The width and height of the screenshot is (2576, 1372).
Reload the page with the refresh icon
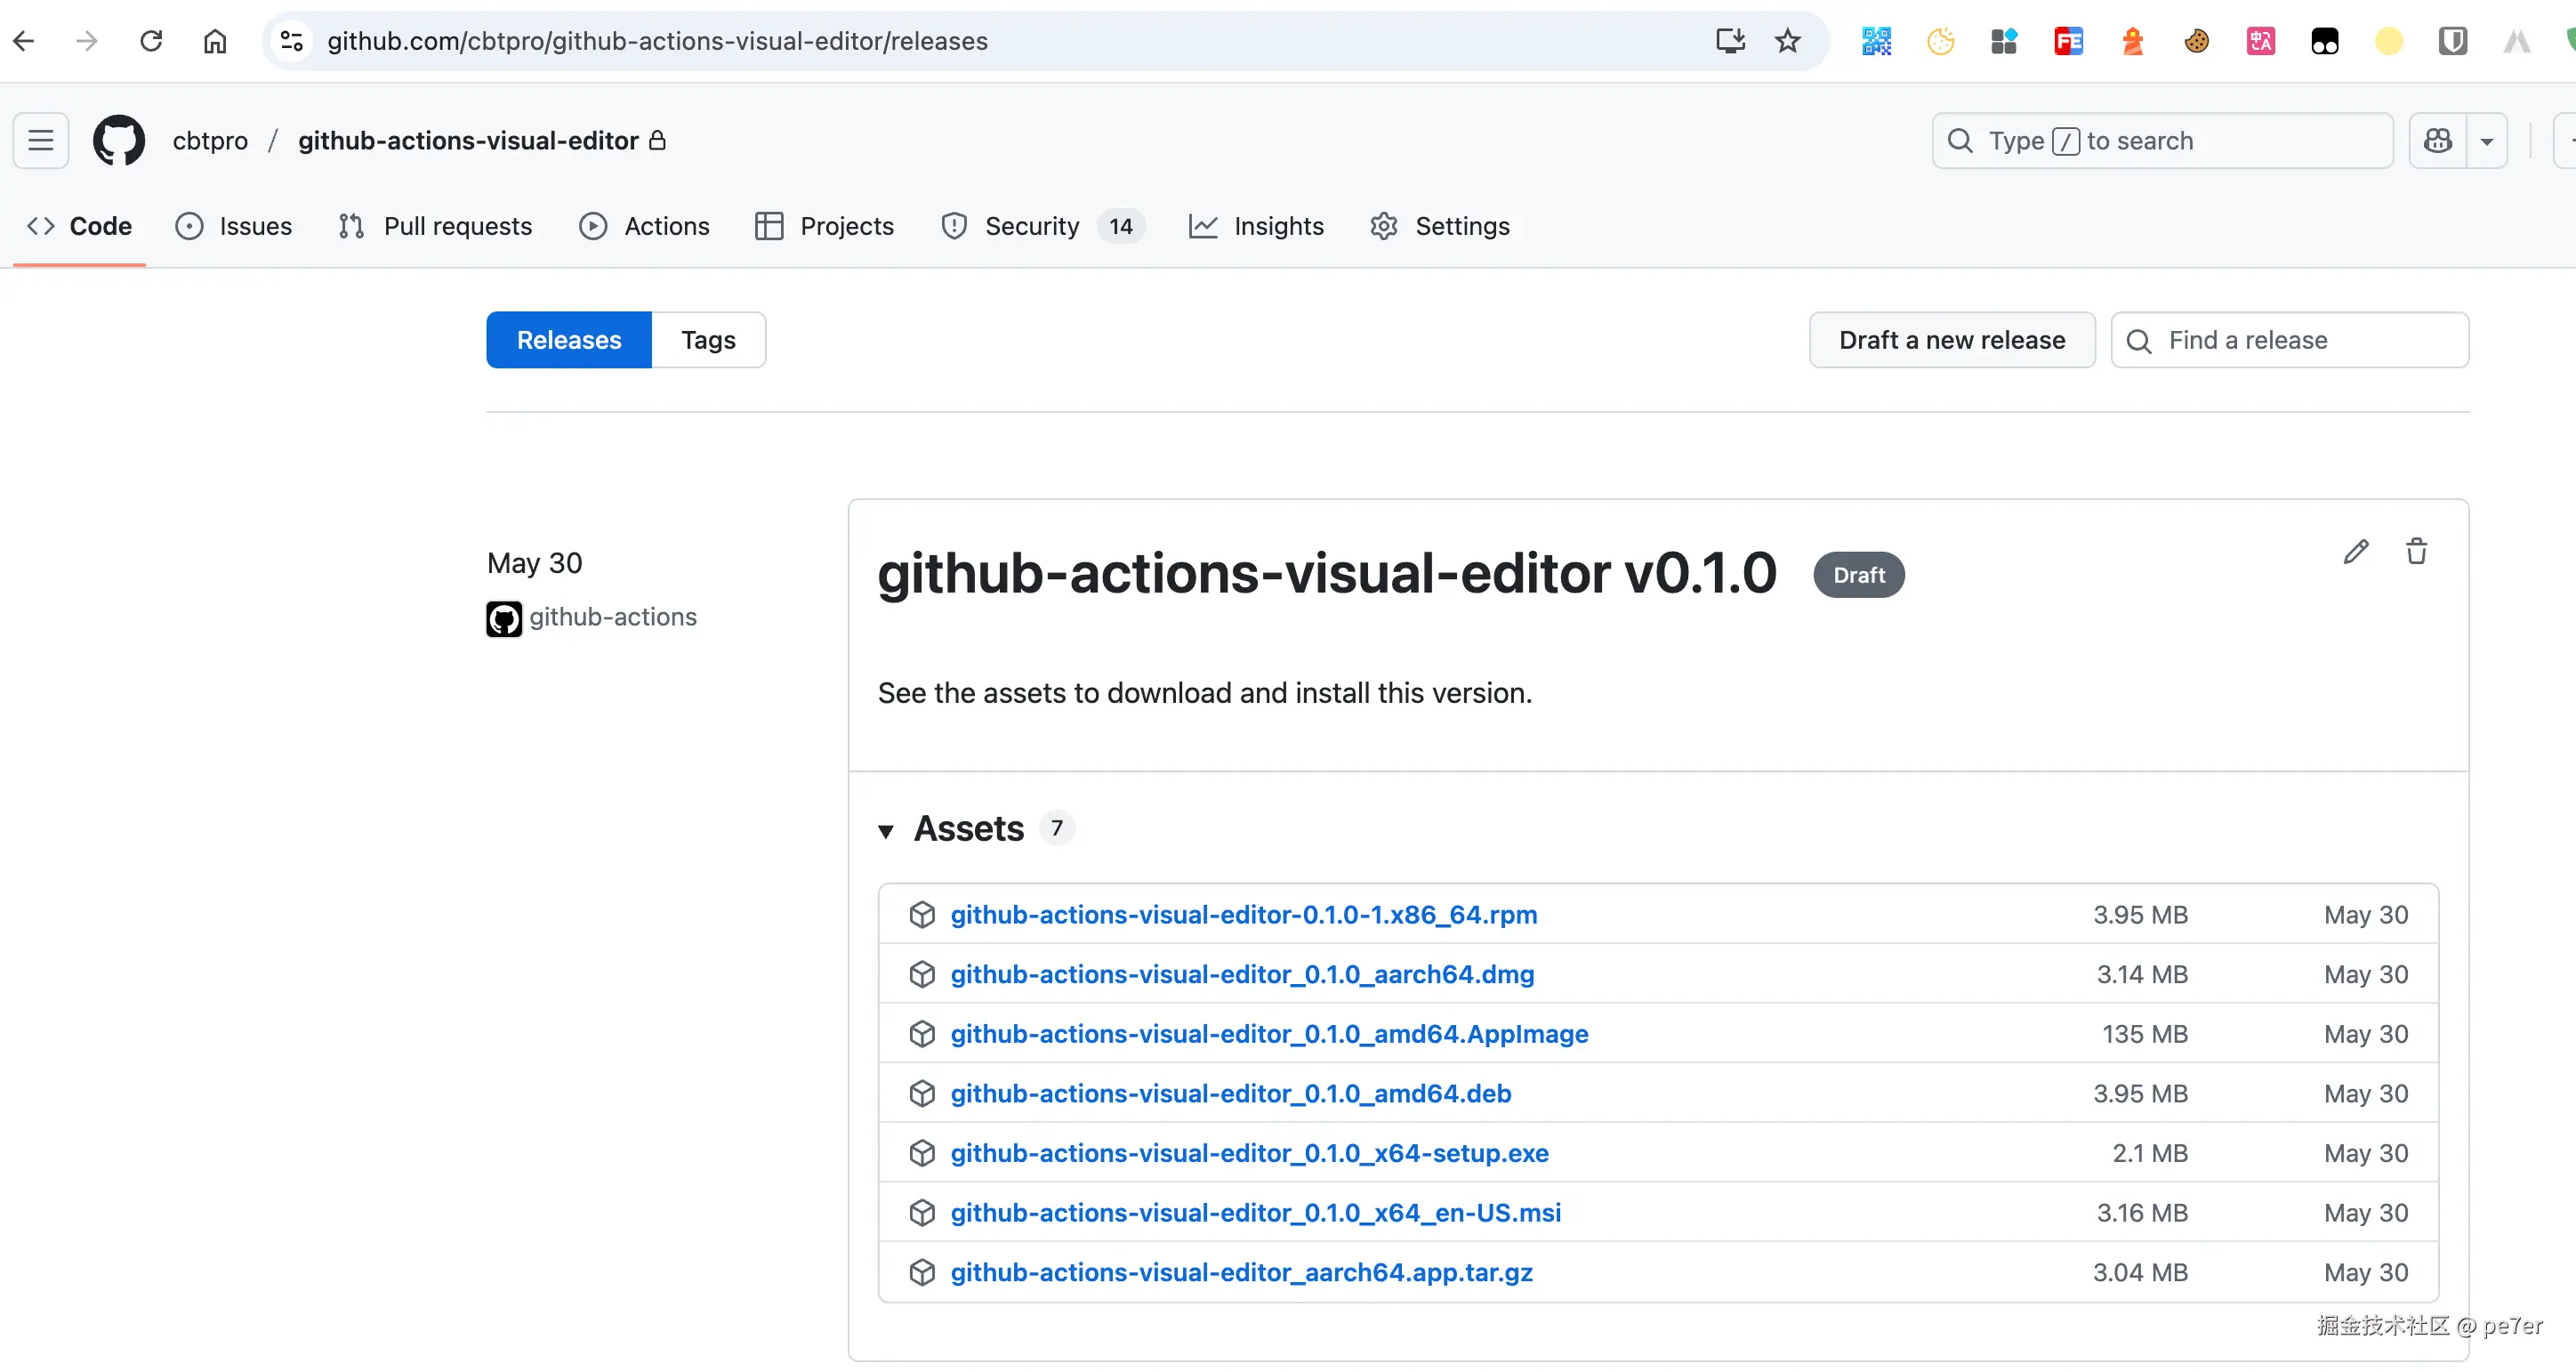point(151,41)
